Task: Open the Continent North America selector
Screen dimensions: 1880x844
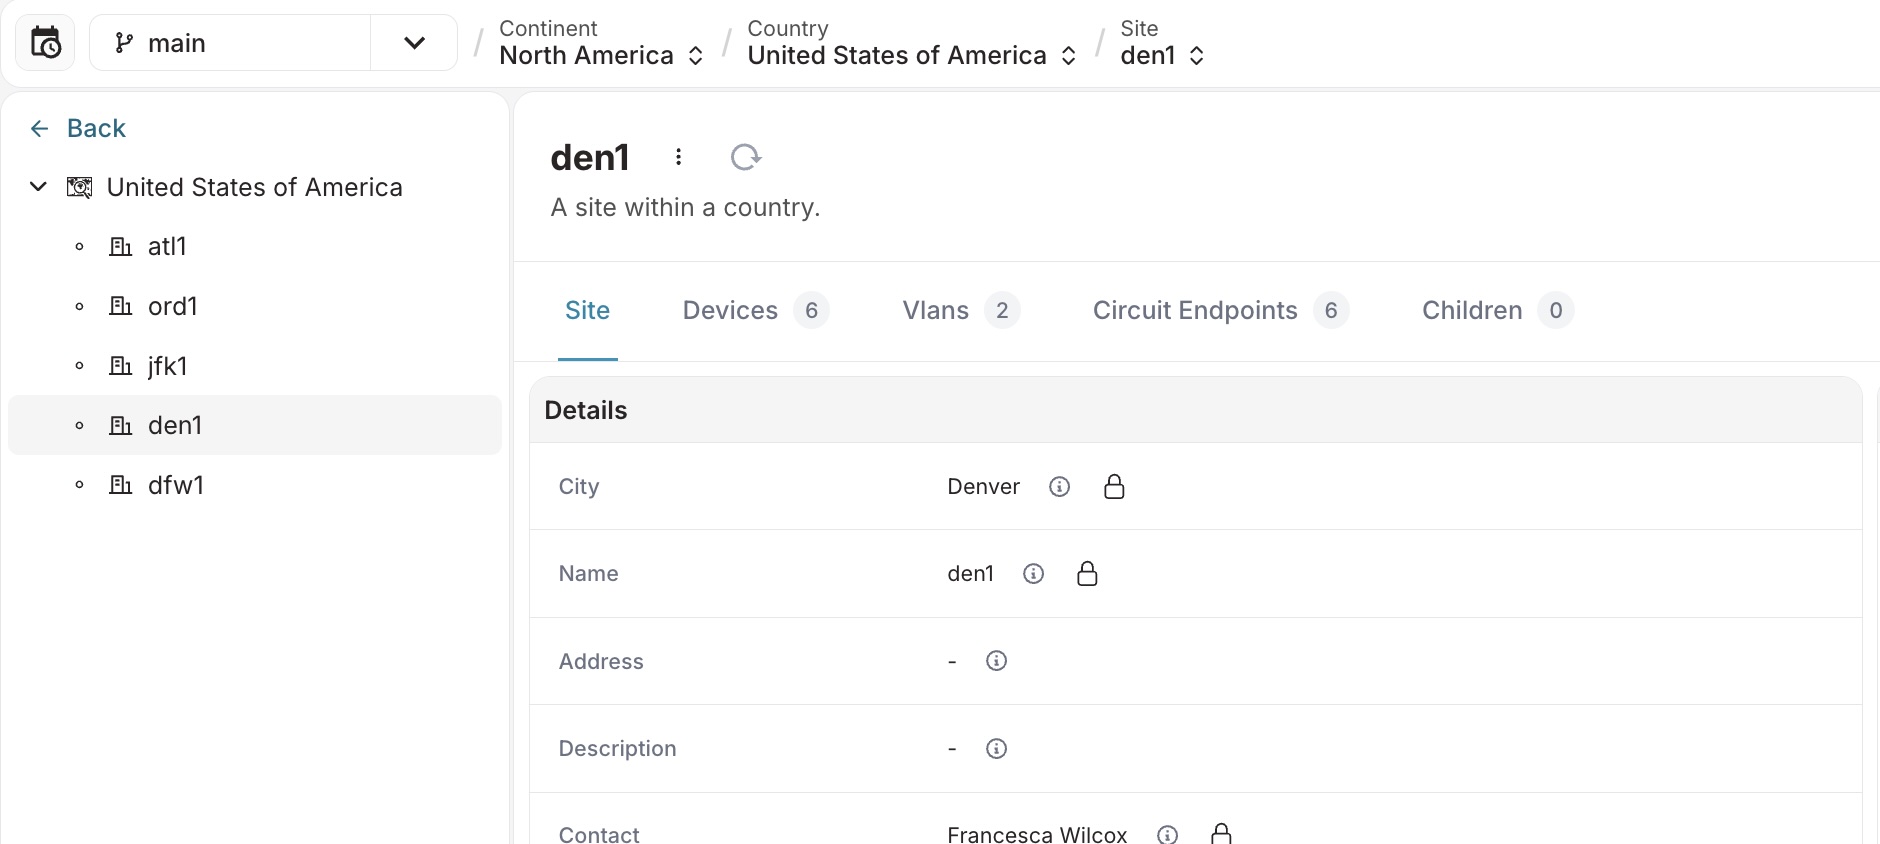Action: pyautogui.click(x=601, y=43)
